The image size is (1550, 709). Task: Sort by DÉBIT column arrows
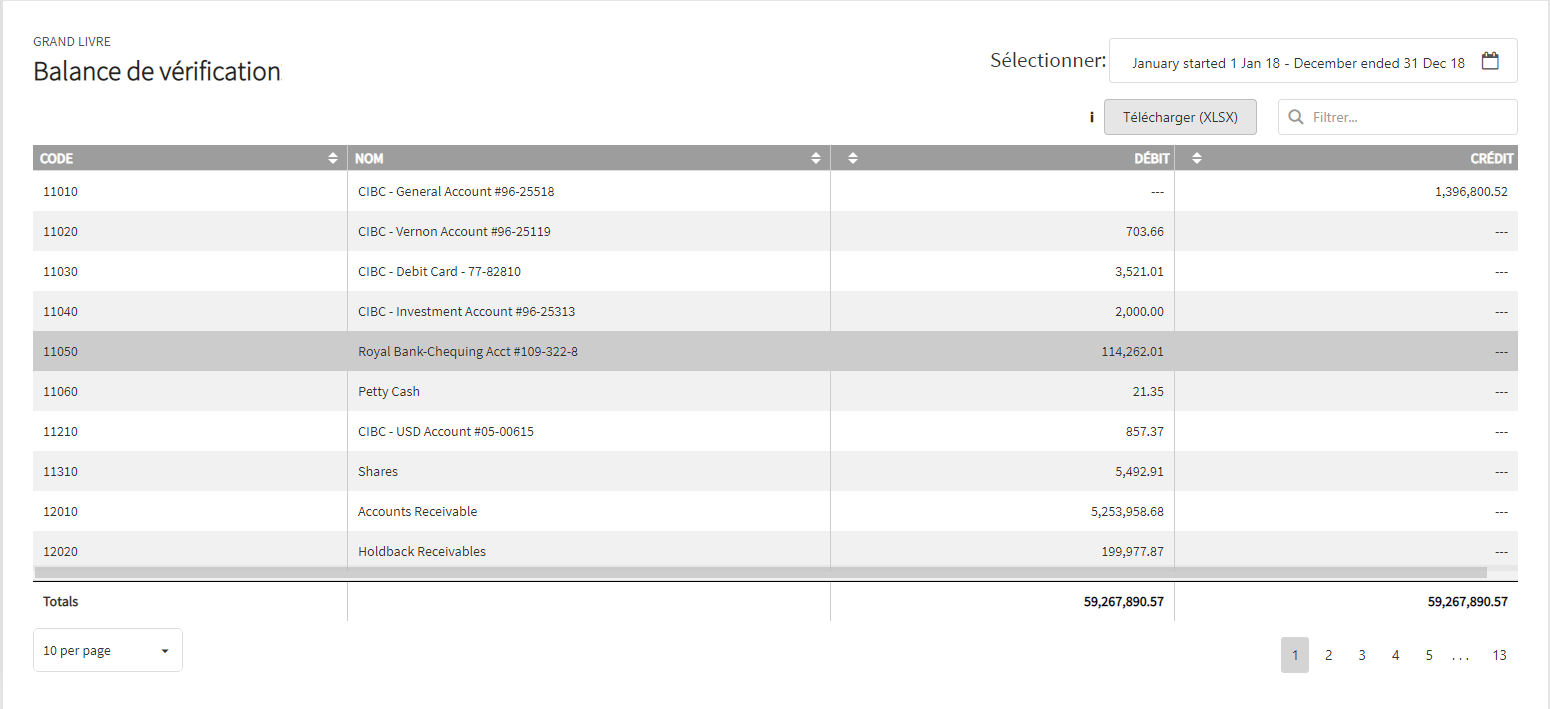tap(853, 158)
